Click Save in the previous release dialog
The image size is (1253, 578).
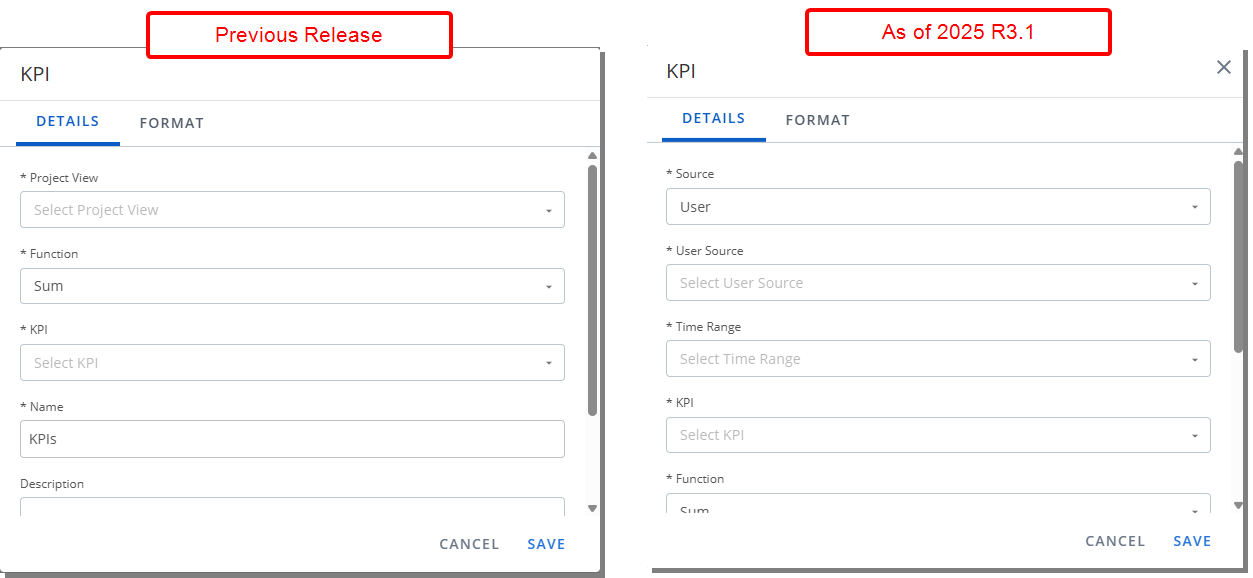[x=546, y=544]
